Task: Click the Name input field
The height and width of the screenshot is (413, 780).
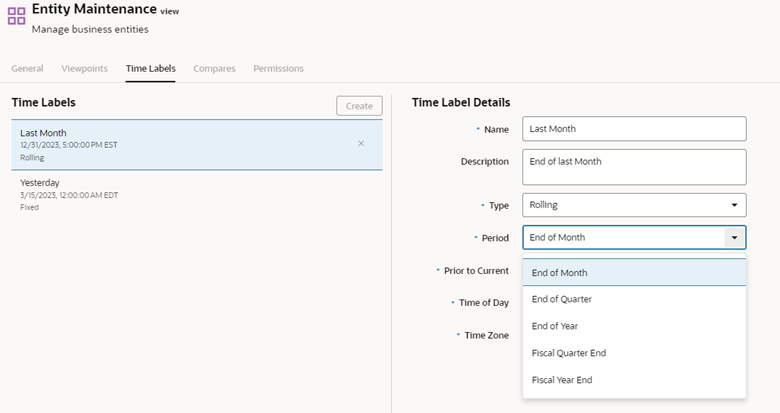Action: [x=634, y=129]
